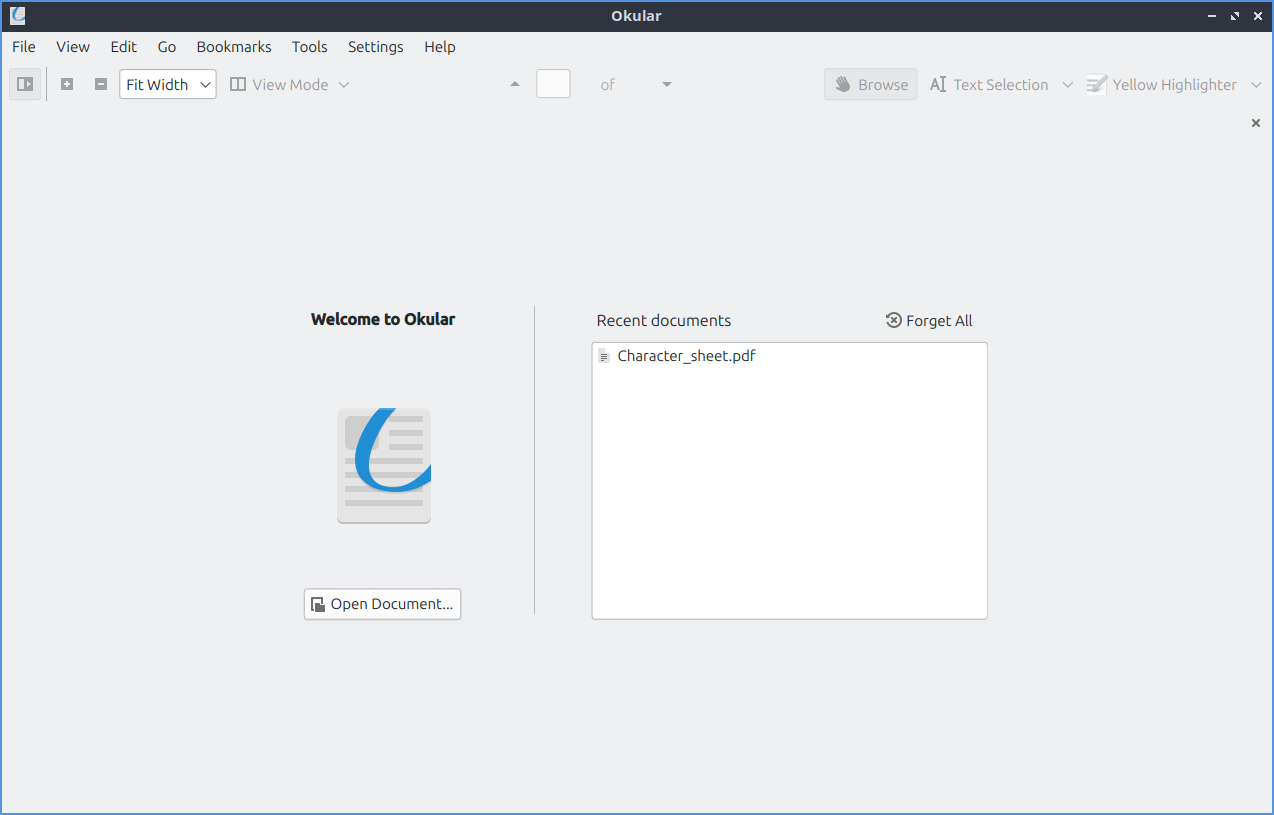Click the zoom out minus icon
This screenshot has height=815, width=1274.
pyautogui.click(x=101, y=85)
